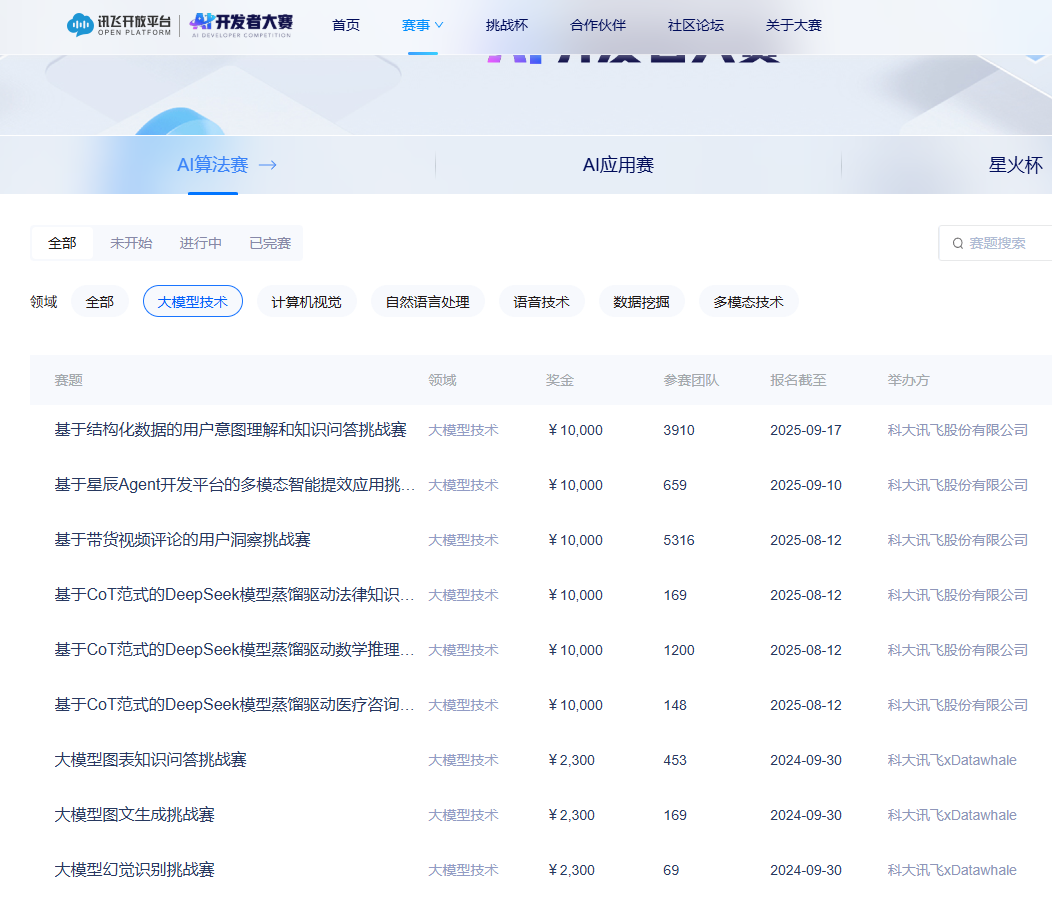Click team count 659

(x=675, y=485)
